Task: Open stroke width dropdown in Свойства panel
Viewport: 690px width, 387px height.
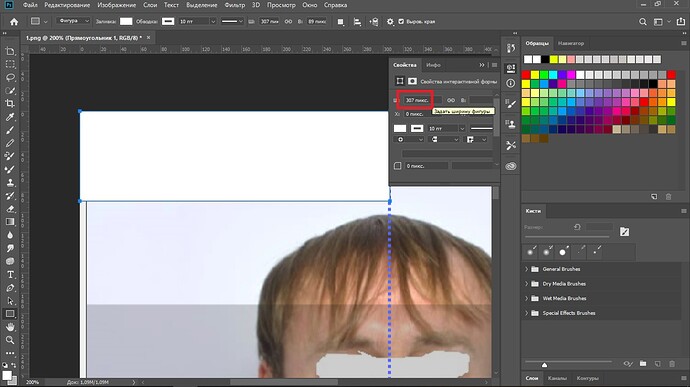Action: [x=462, y=129]
